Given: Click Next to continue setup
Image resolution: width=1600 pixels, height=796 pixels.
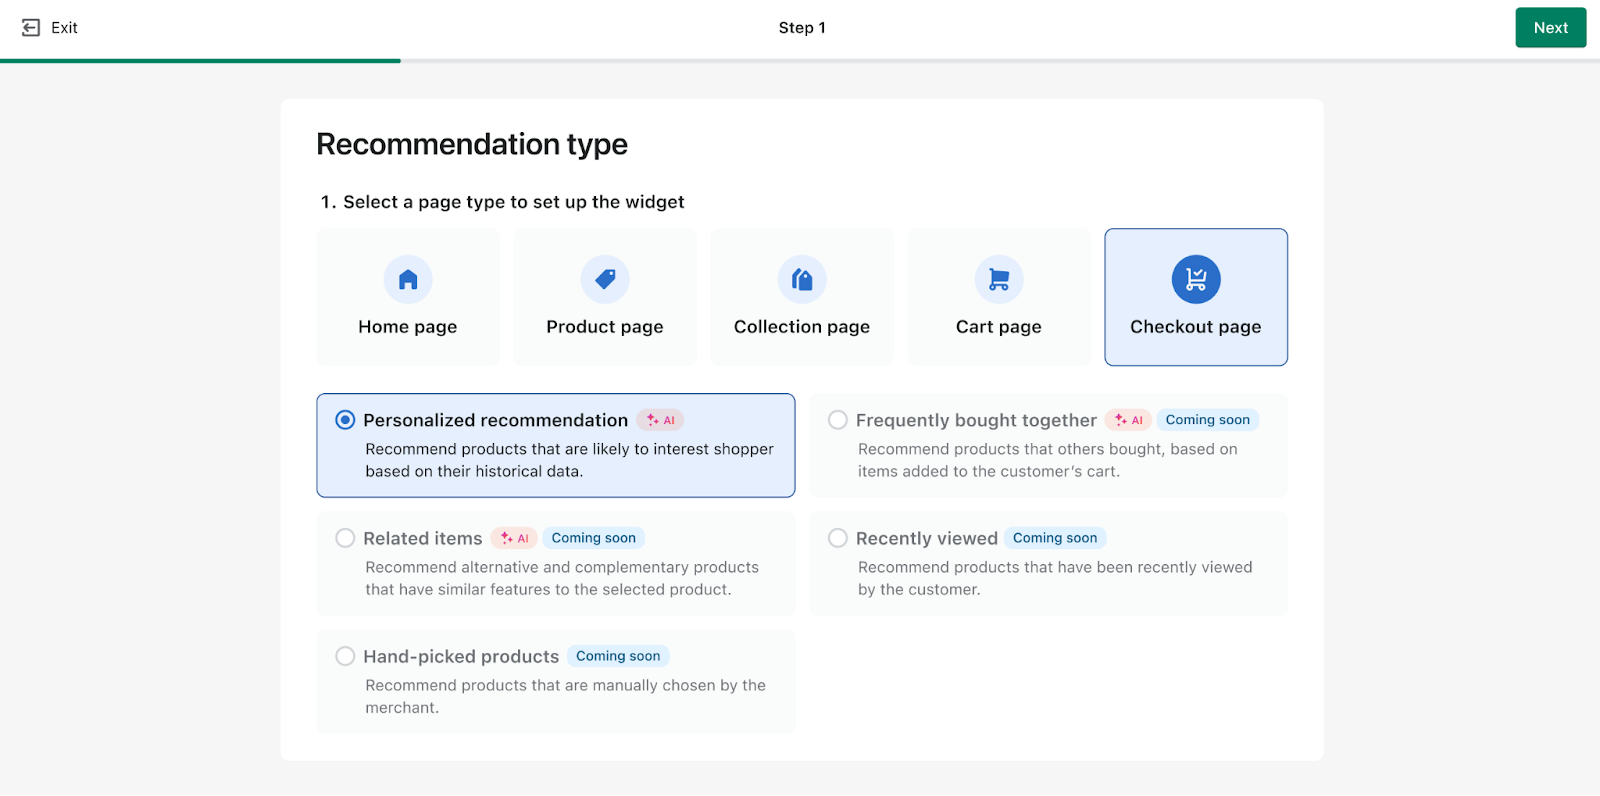Looking at the screenshot, I should pos(1550,27).
